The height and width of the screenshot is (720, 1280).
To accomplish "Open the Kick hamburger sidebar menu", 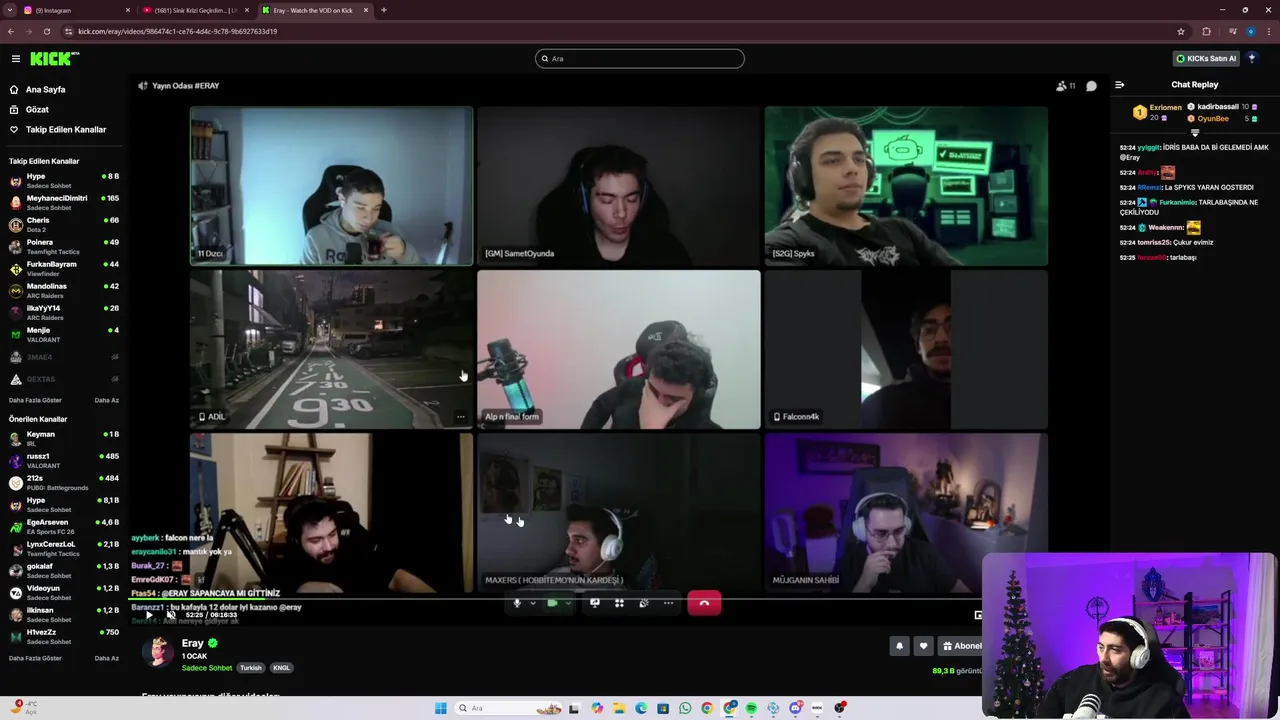I will point(16,59).
